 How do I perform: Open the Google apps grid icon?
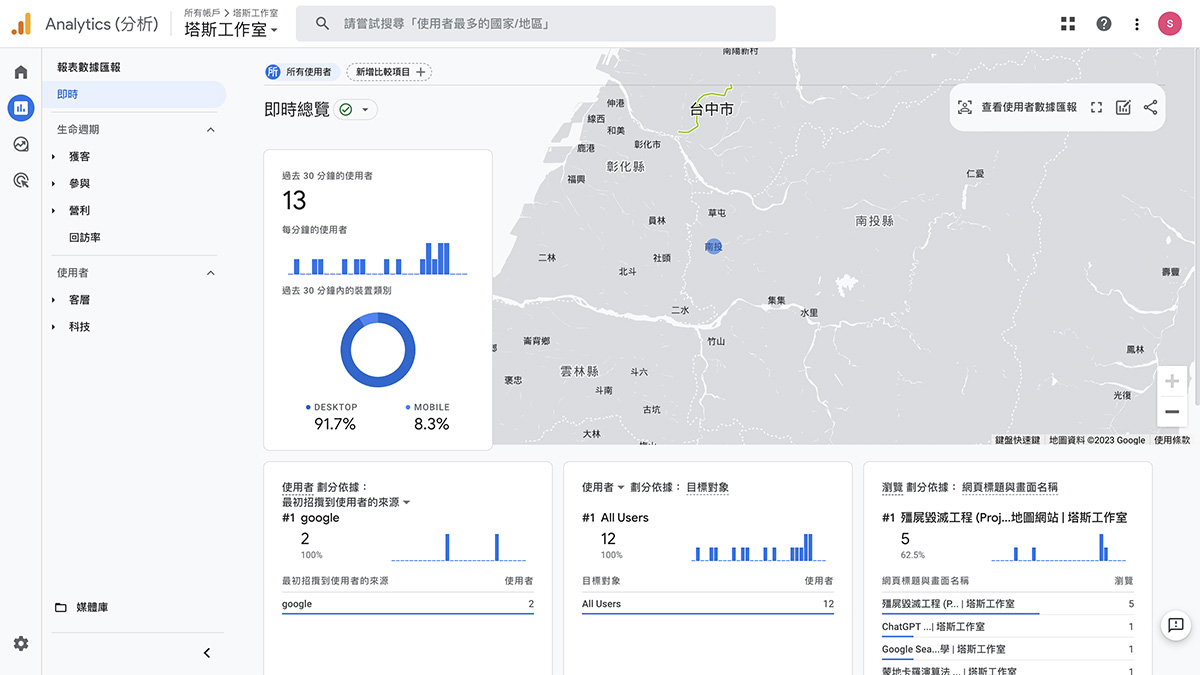[1068, 24]
